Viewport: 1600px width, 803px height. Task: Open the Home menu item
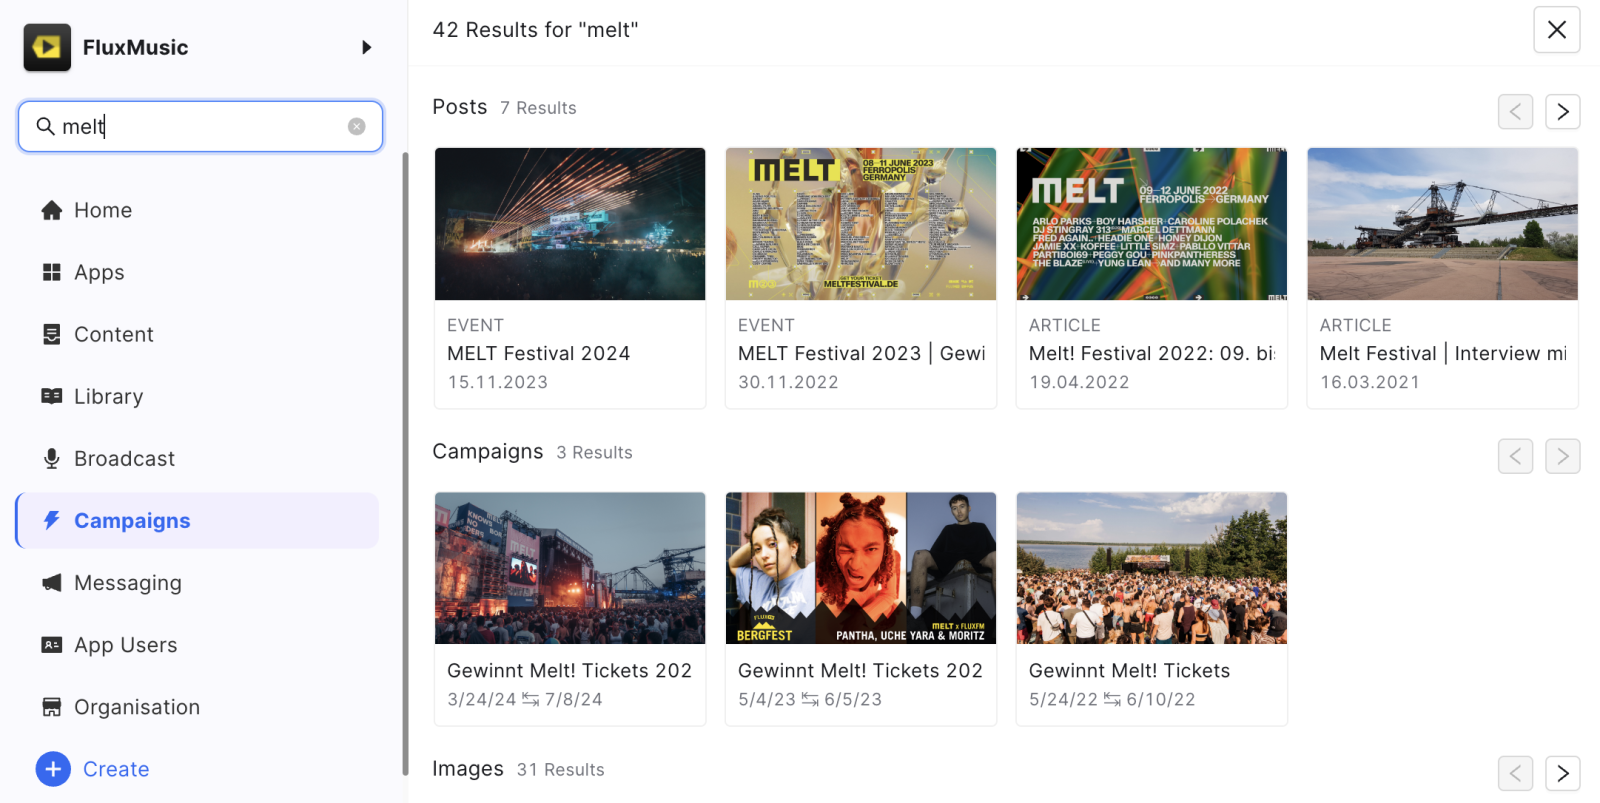[x=197, y=210]
